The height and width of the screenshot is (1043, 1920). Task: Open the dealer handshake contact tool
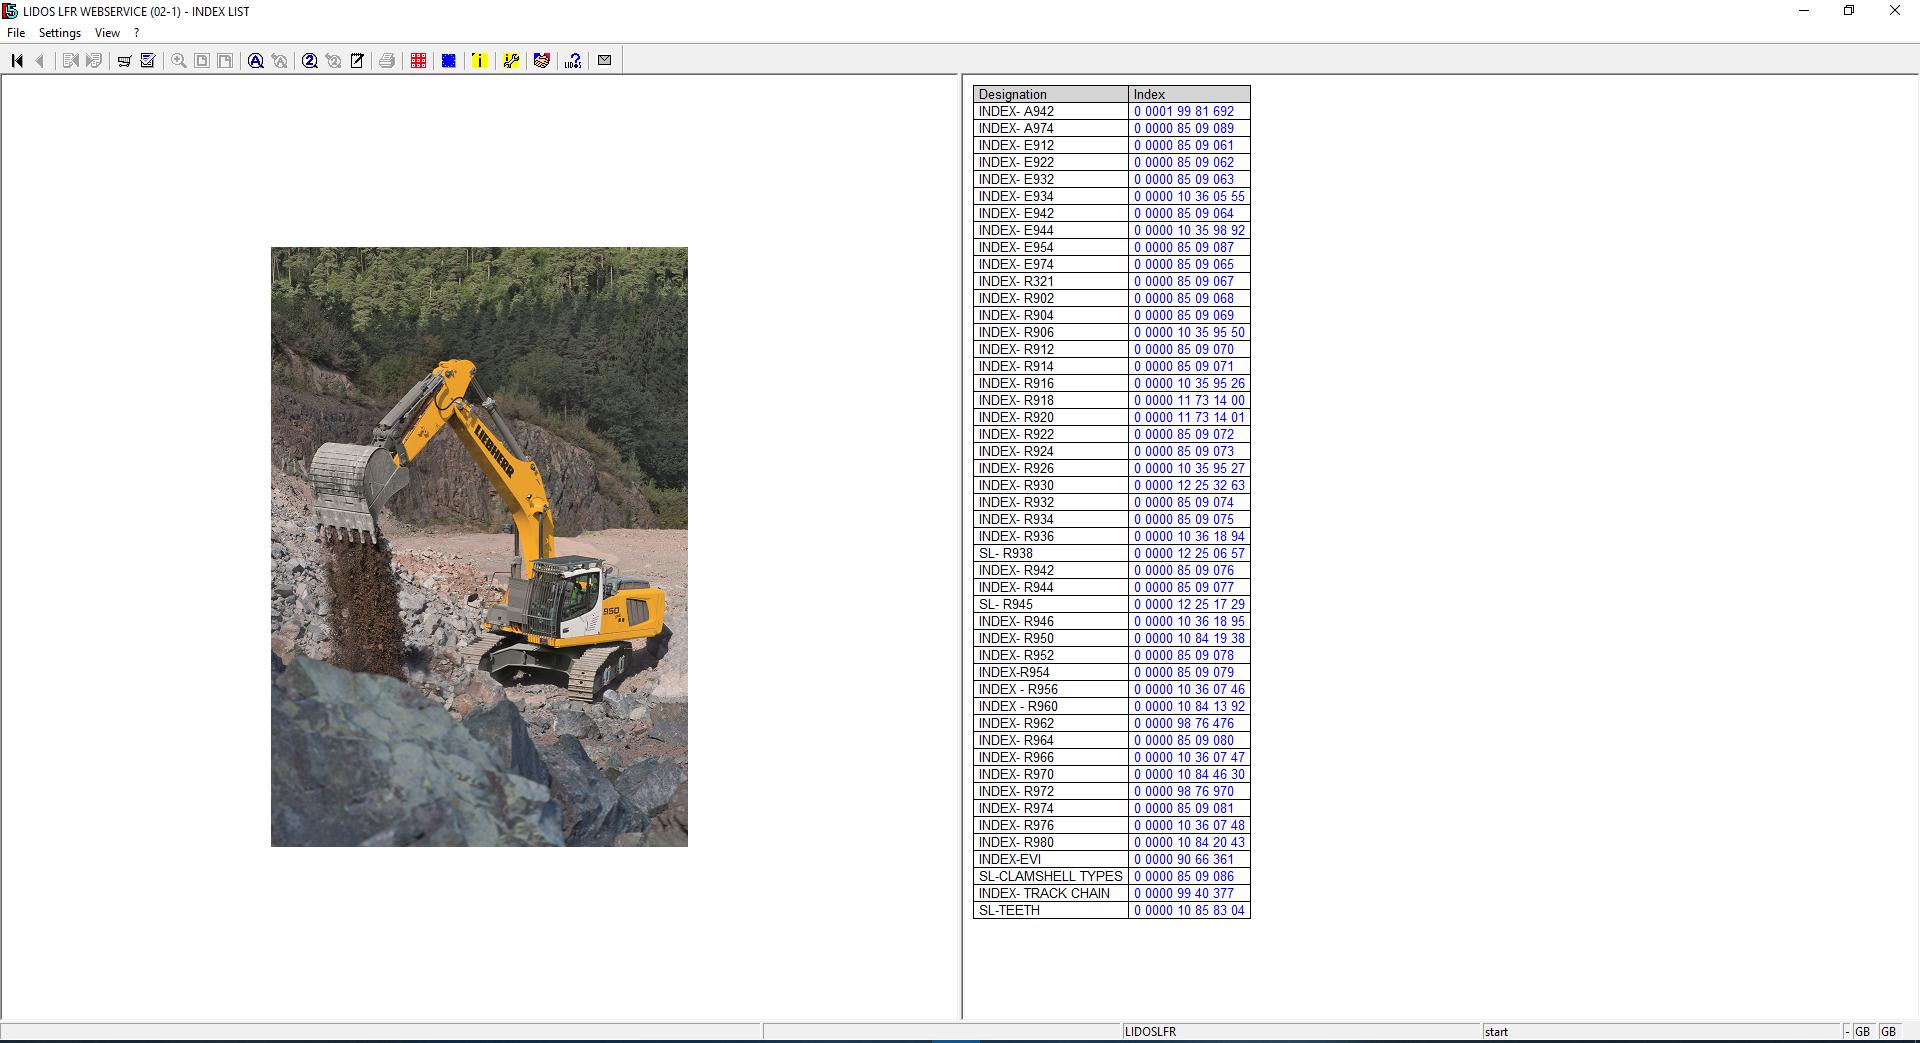pos(542,60)
